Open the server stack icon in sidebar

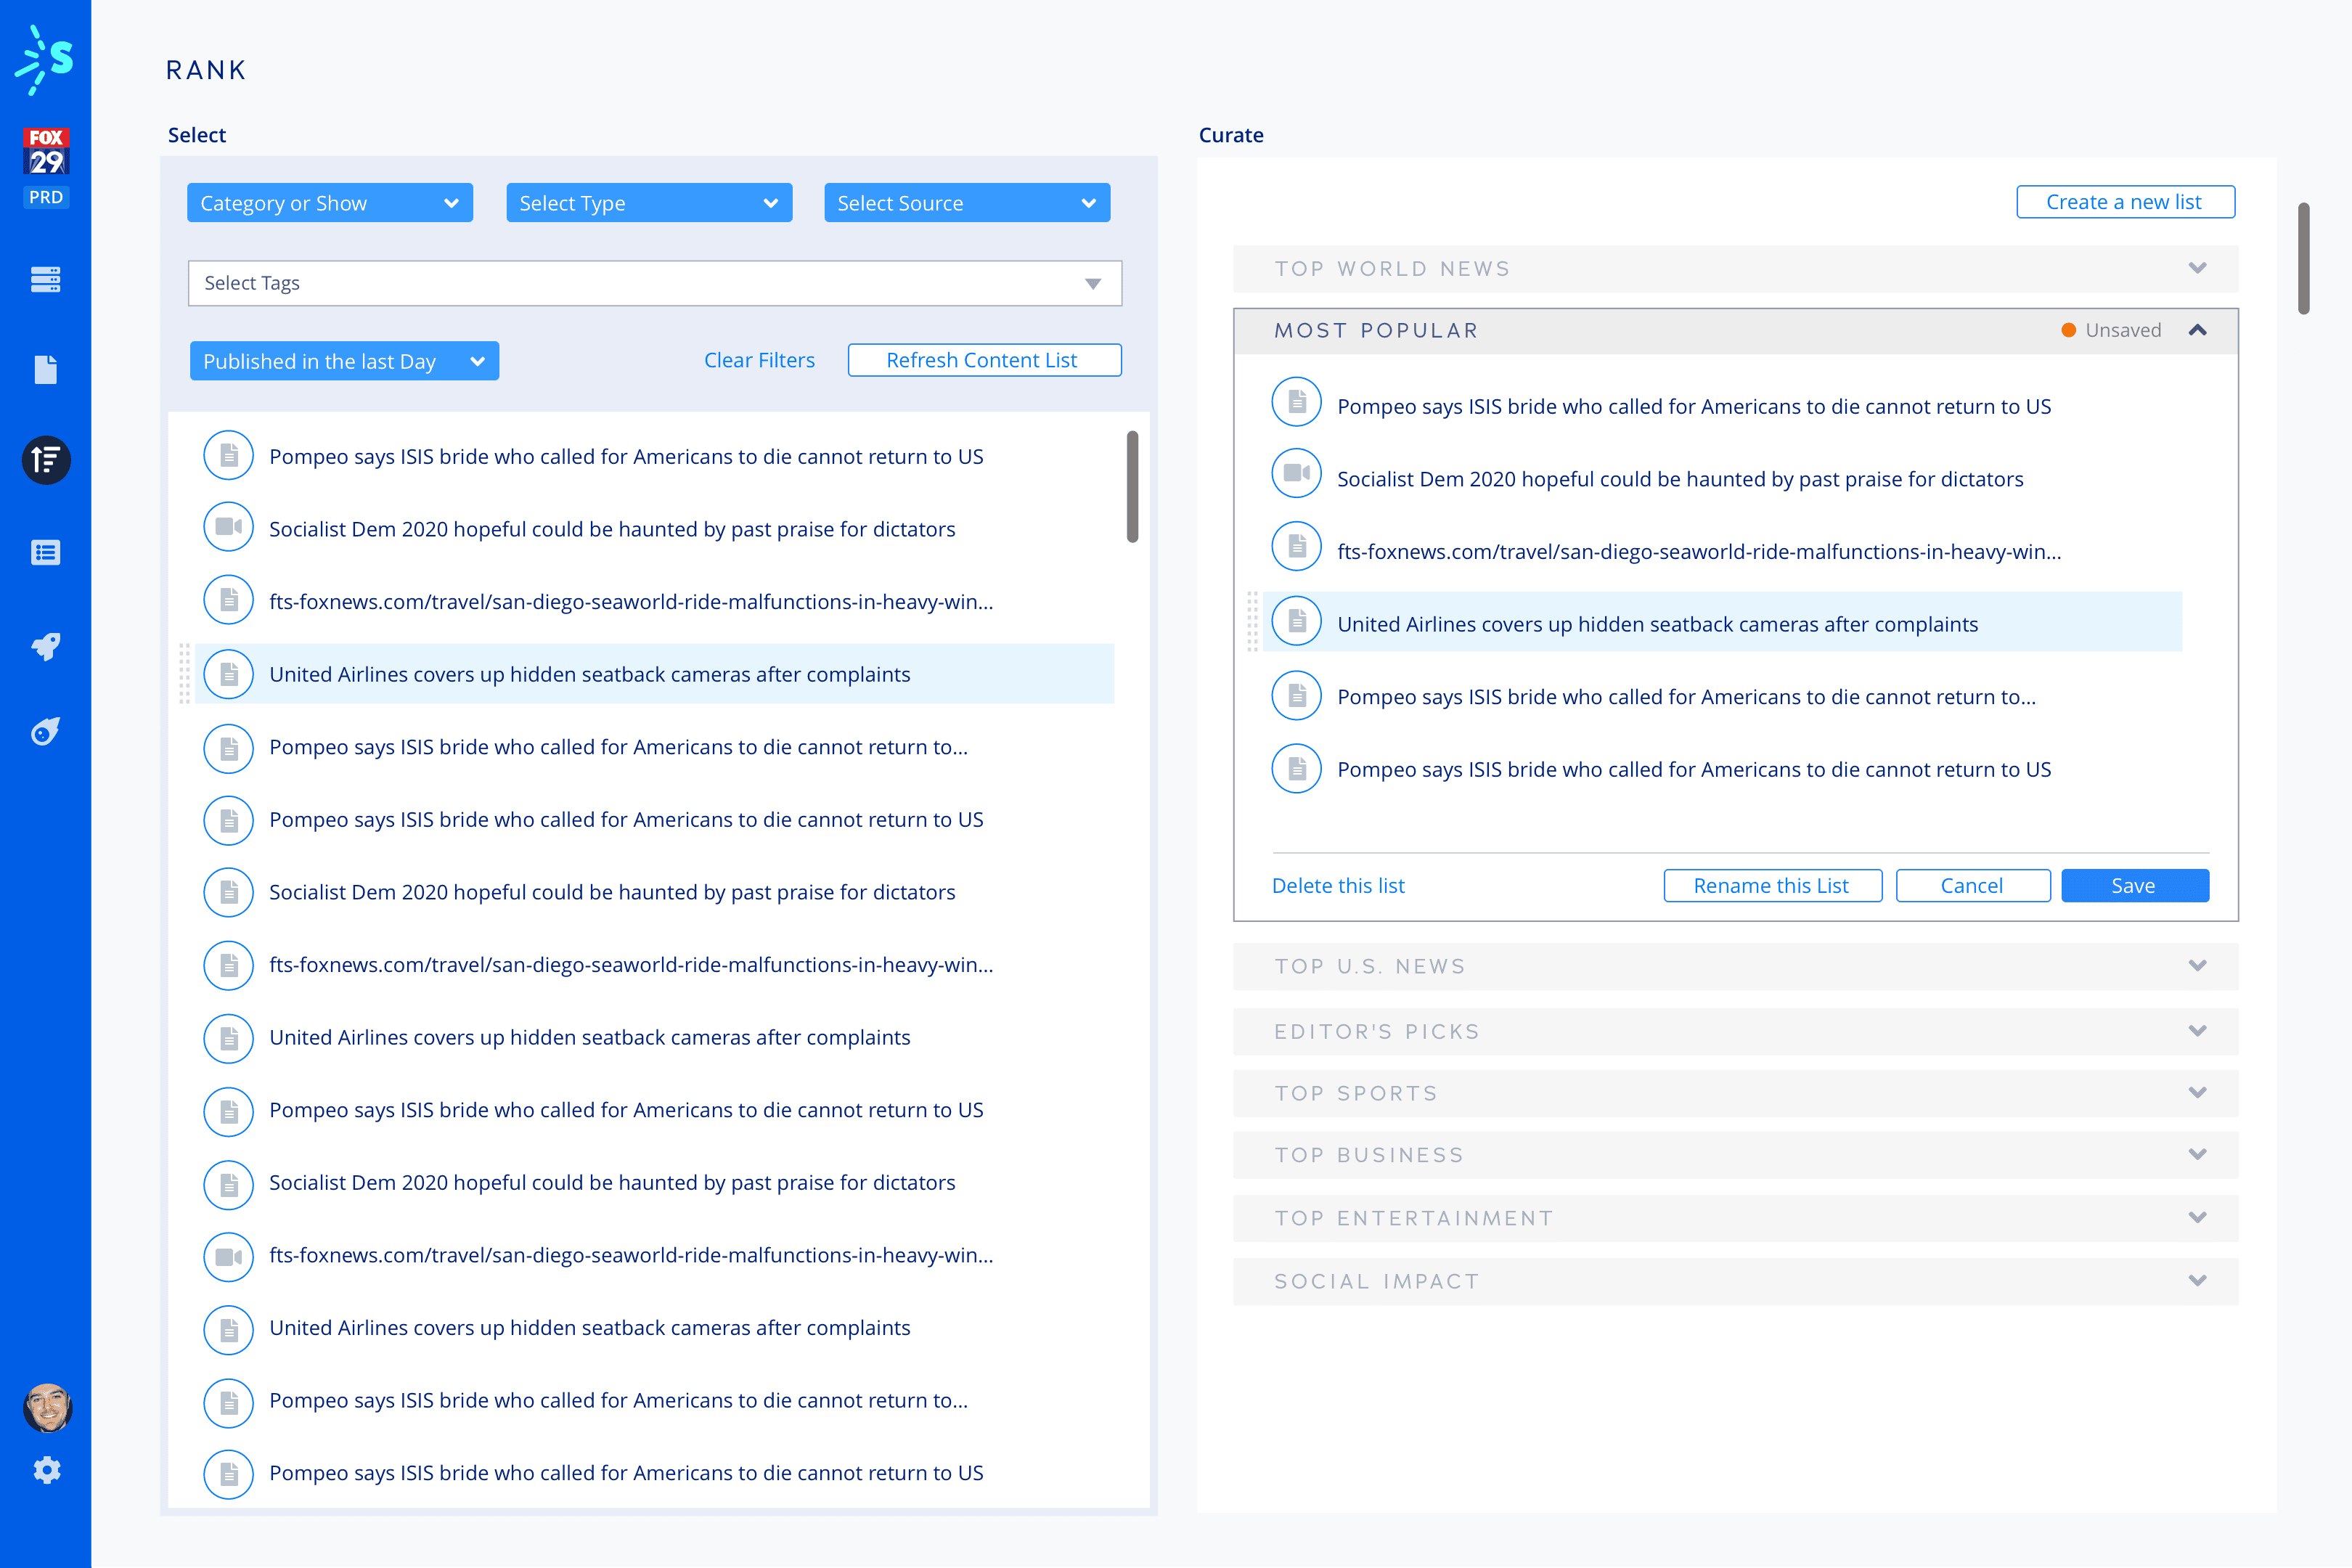click(x=46, y=279)
